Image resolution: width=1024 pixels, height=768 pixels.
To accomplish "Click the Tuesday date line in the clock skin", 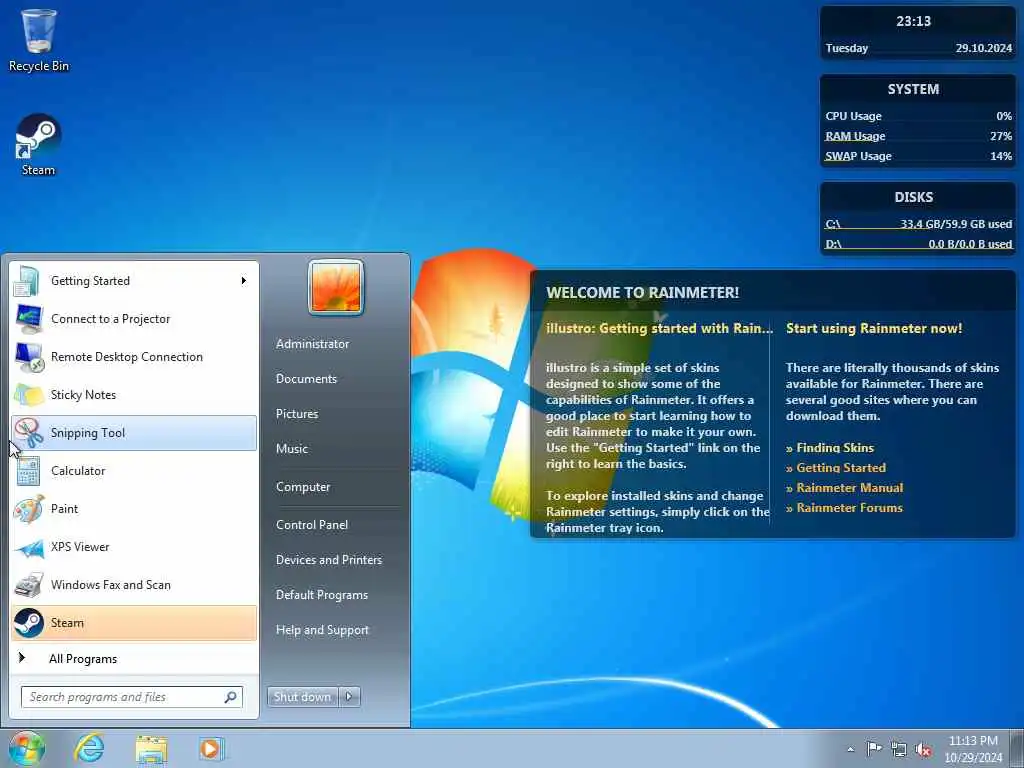I will pos(918,48).
